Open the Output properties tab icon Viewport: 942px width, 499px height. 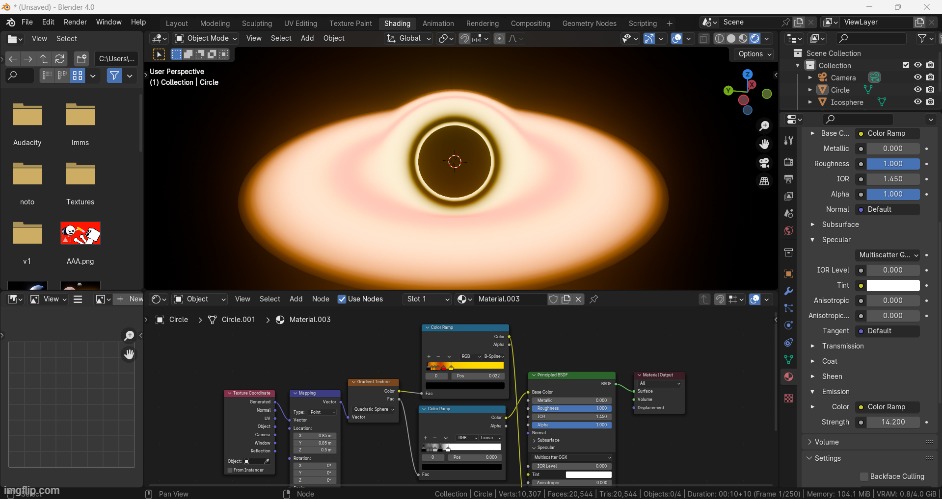point(789,179)
